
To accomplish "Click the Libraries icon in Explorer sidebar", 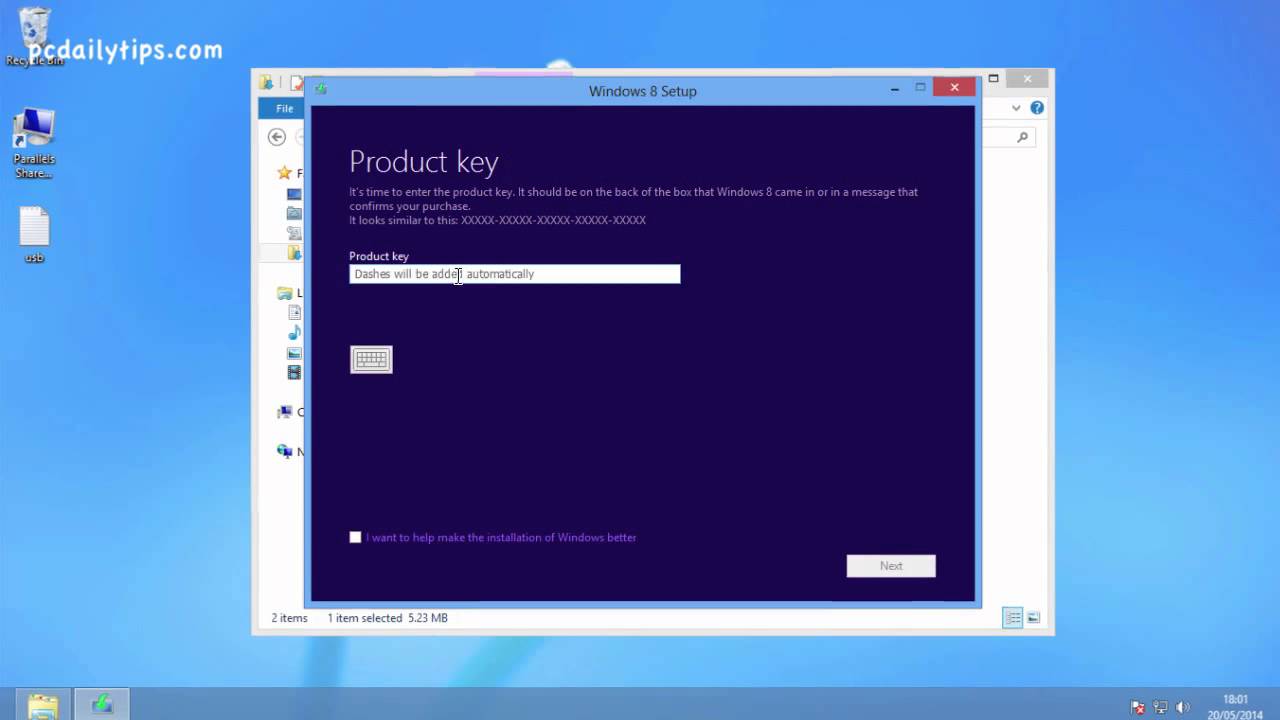I will [285, 293].
